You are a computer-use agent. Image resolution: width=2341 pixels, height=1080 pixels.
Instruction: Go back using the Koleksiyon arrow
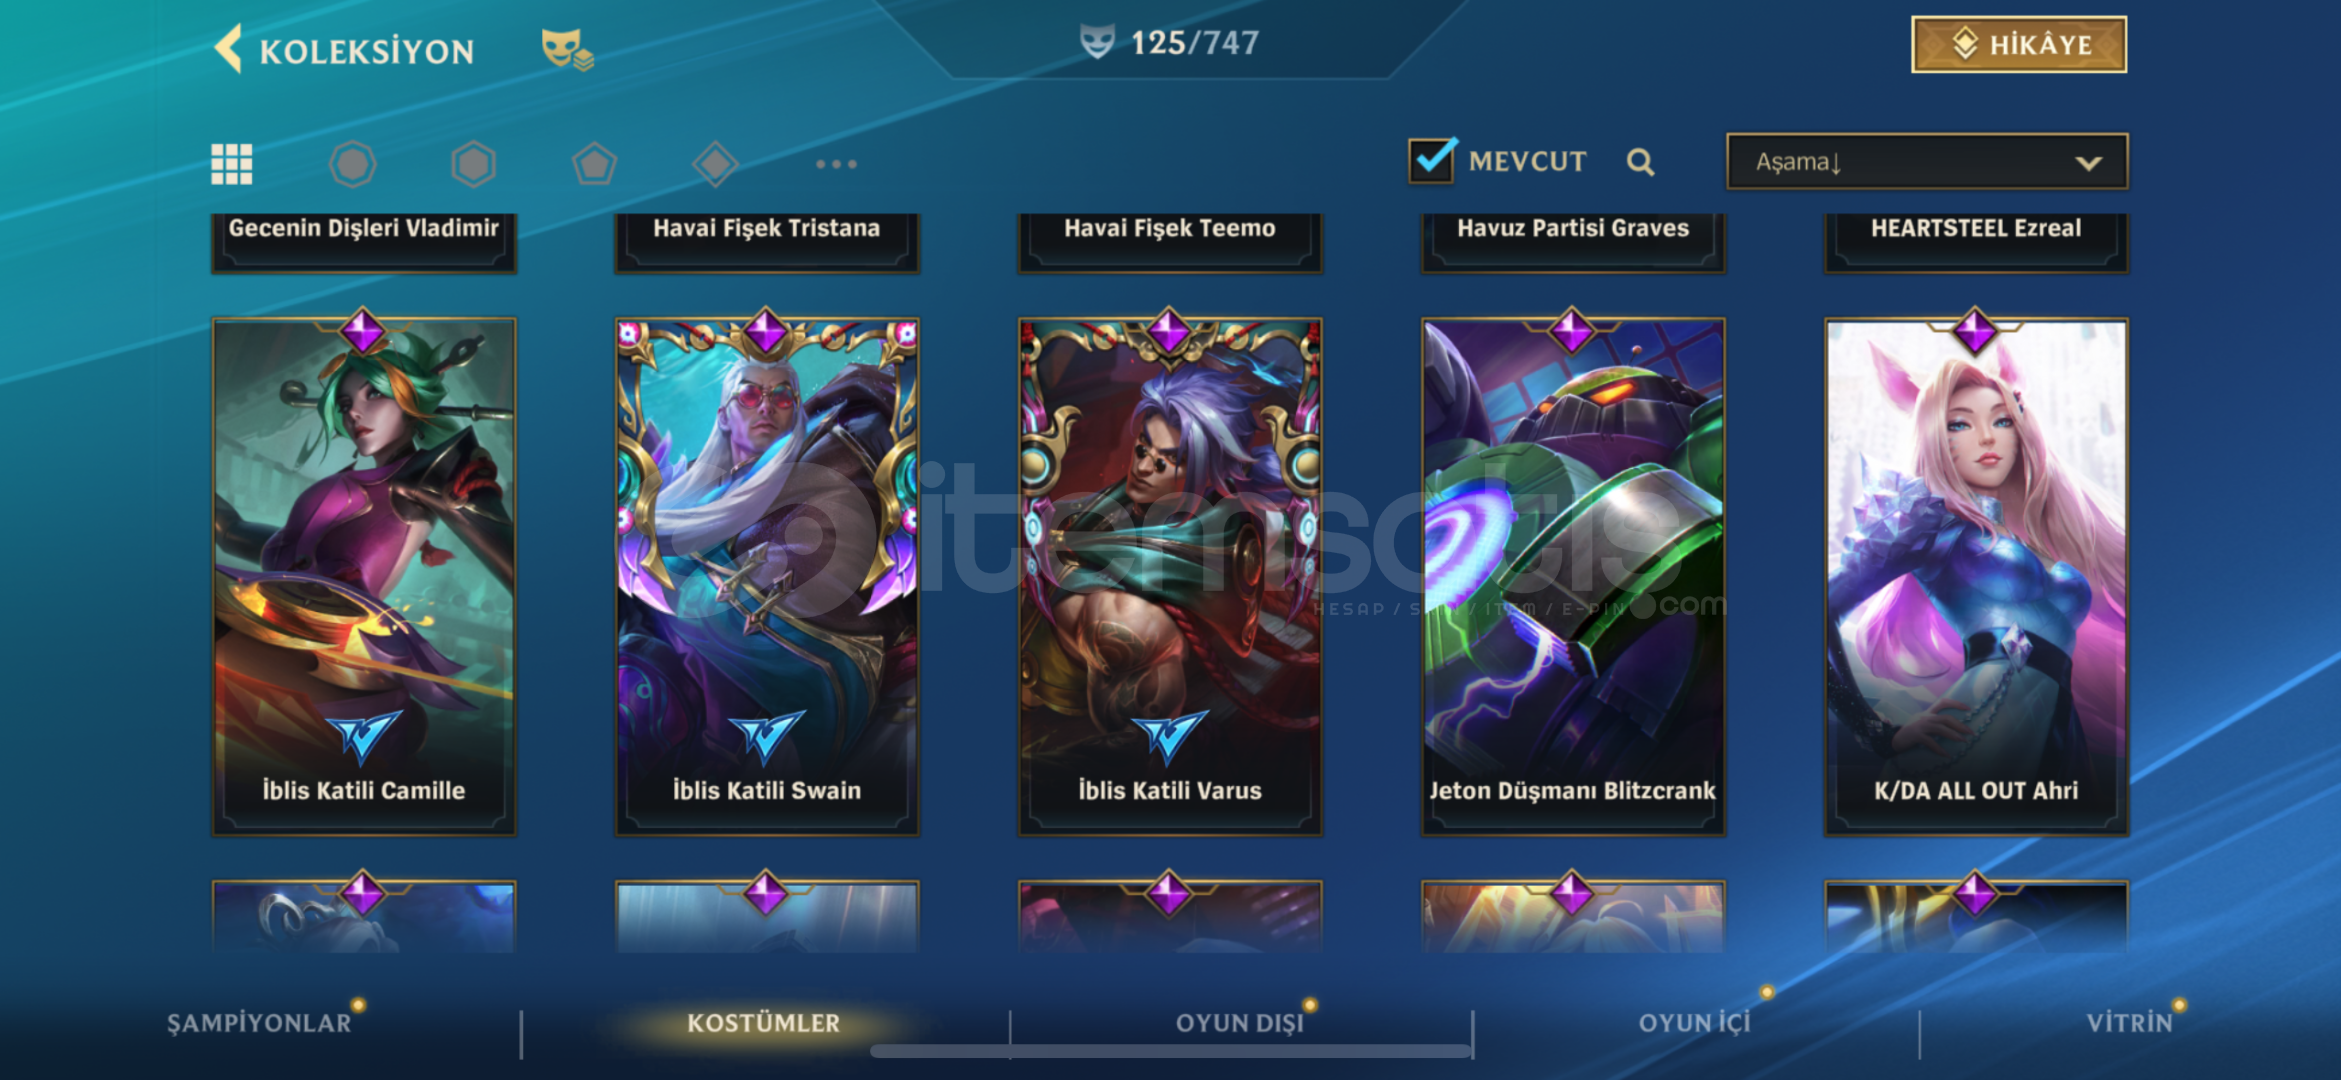(x=229, y=49)
